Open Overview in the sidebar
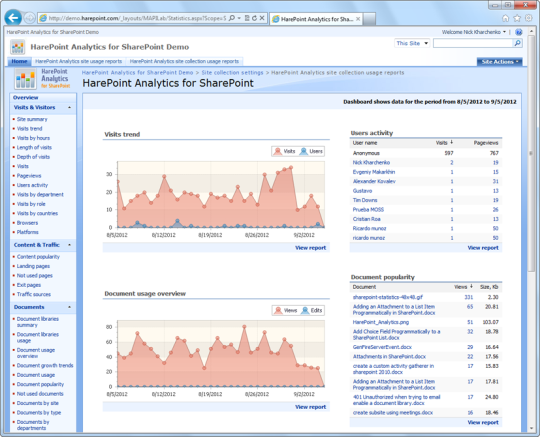Image resolution: width=540 pixels, height=437 pixels. point(25,97)
